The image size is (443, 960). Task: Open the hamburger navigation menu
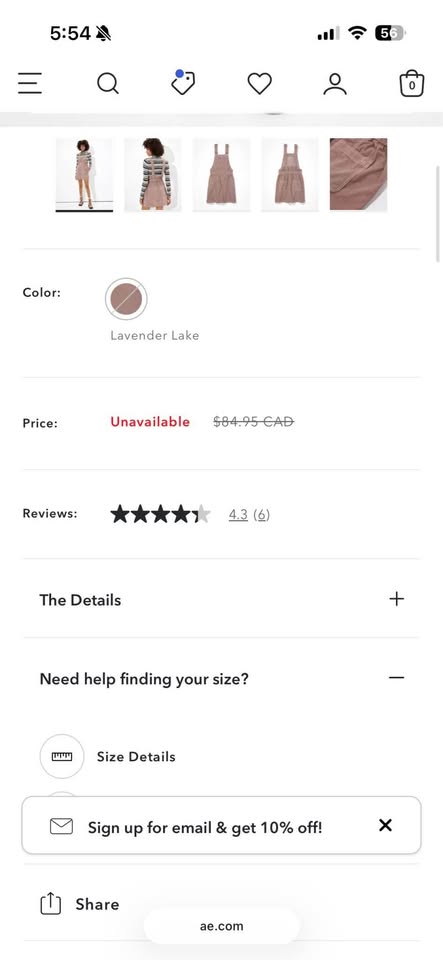pos(29,83)
